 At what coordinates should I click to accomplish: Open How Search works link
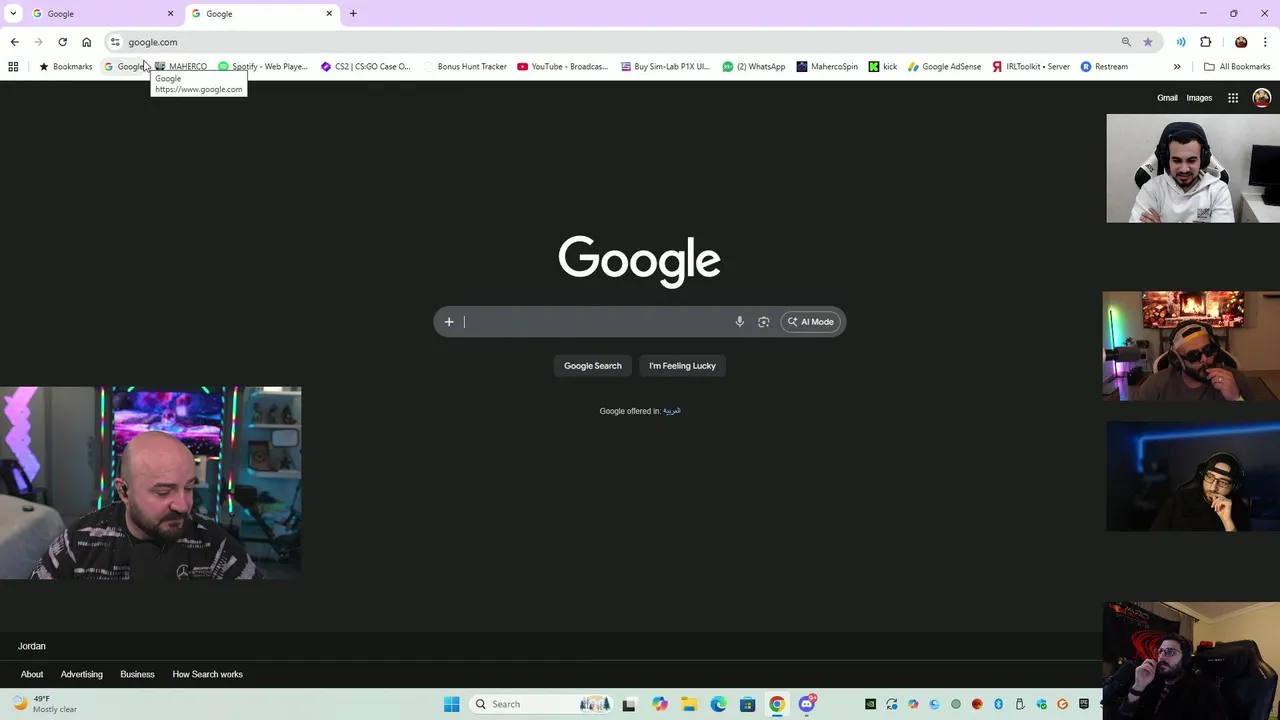(208, 674)
